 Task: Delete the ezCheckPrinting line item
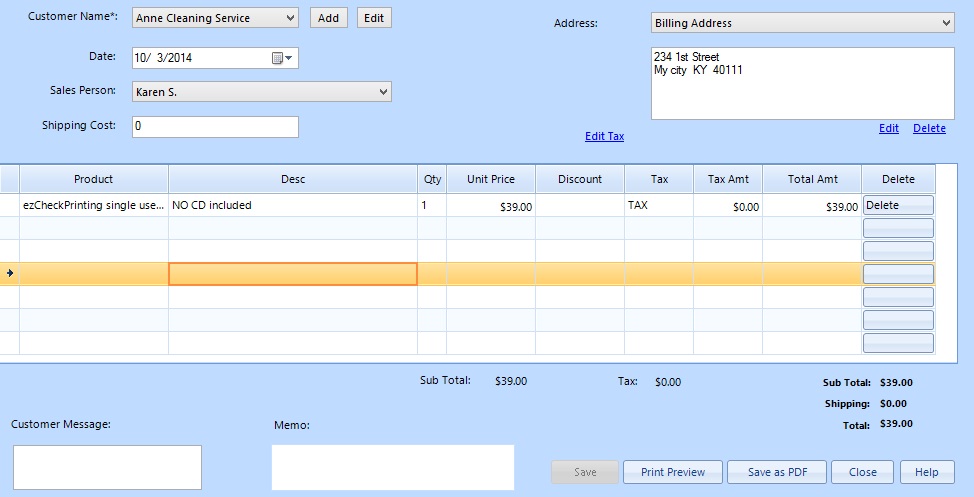(x=897, y=205)
